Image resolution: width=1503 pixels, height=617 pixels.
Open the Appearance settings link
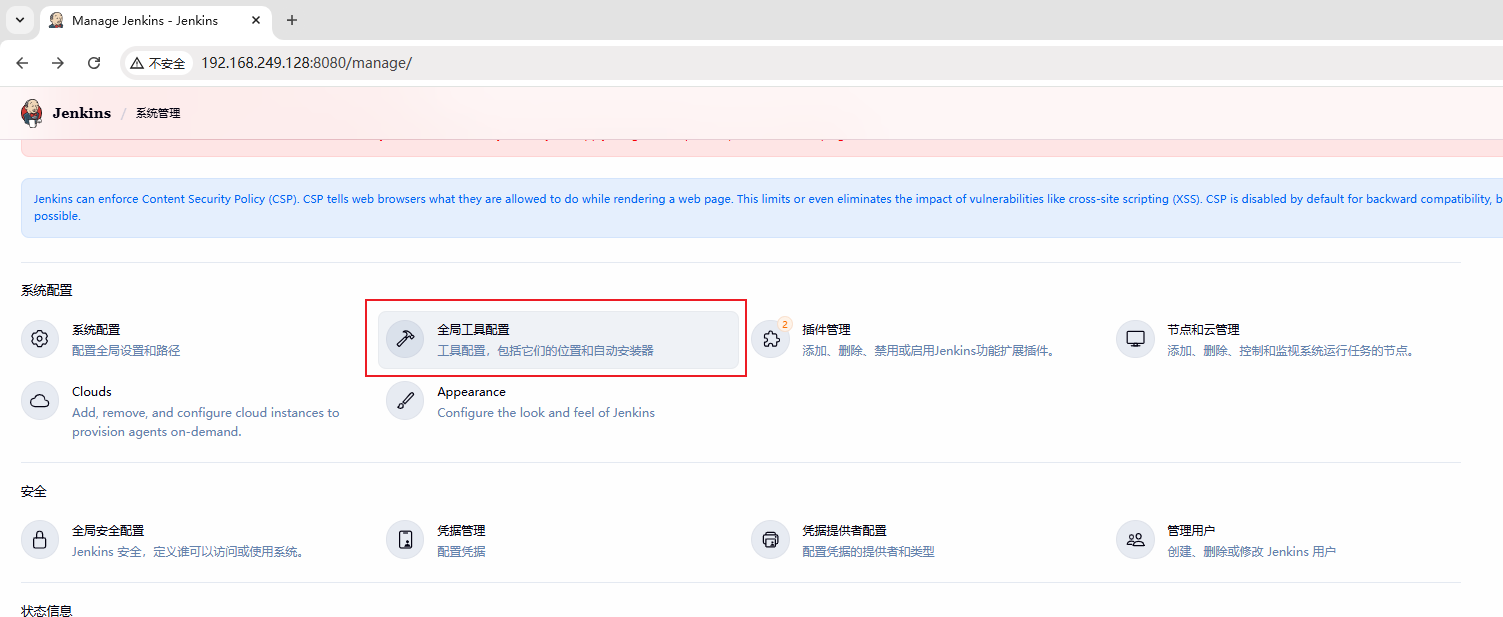click(x=471, y=391)
